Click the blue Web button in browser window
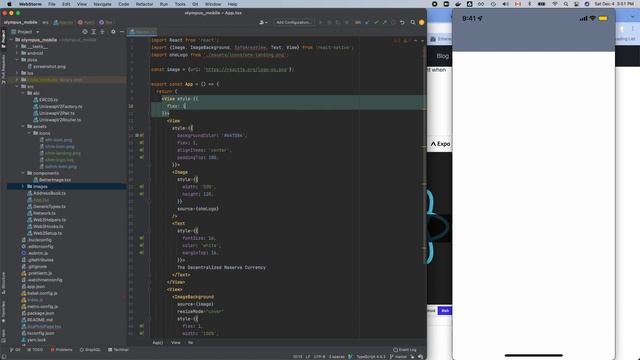The image size is (640, 360). pyautogui.click(x=445, y=311)
